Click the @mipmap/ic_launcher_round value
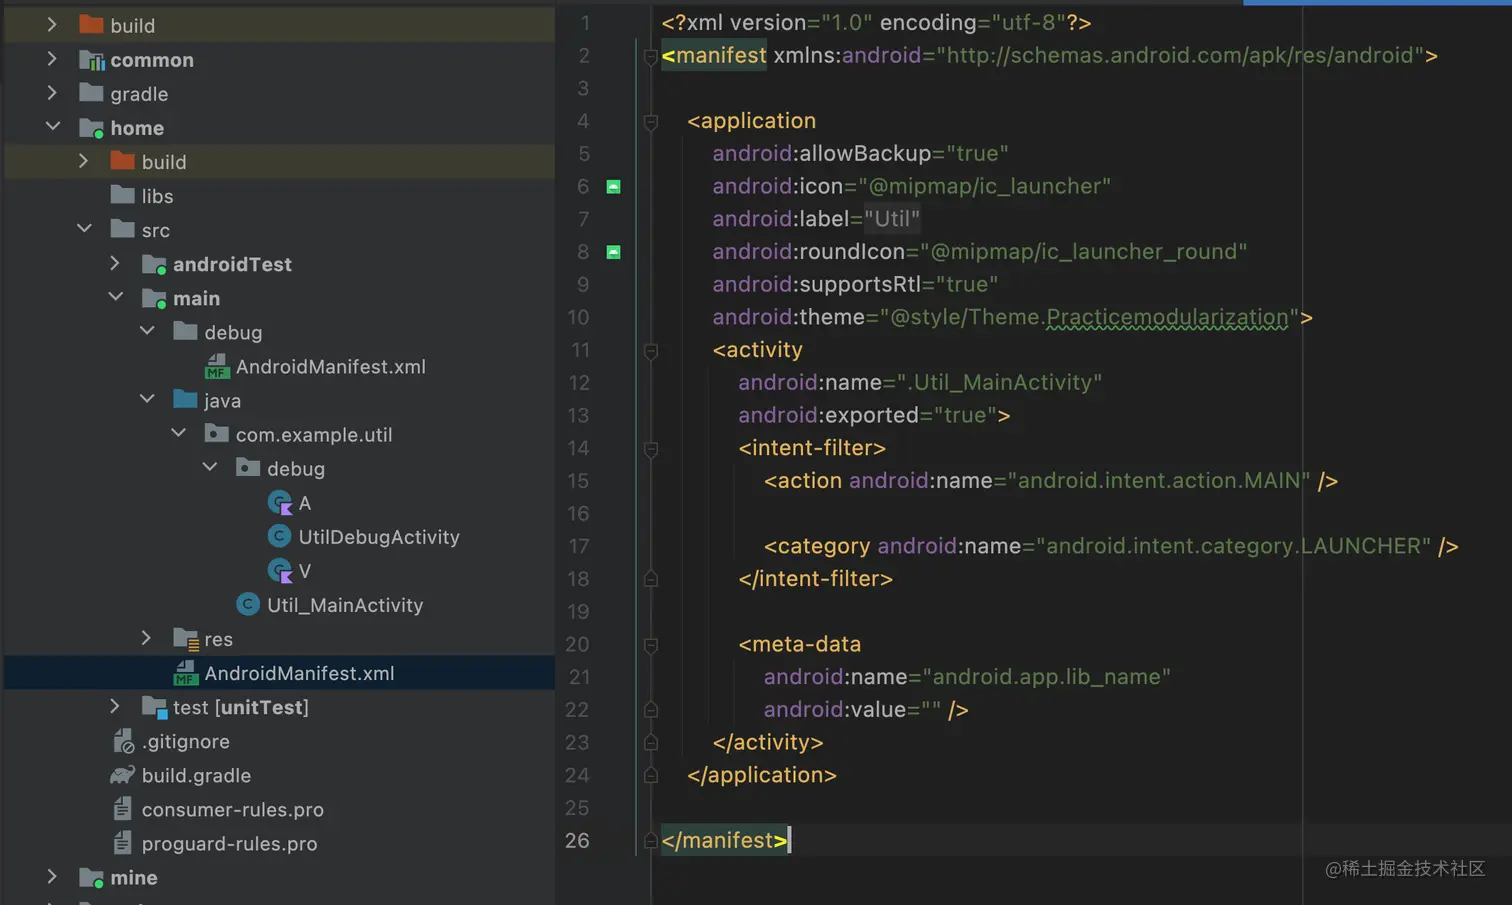 point(1083,251)
